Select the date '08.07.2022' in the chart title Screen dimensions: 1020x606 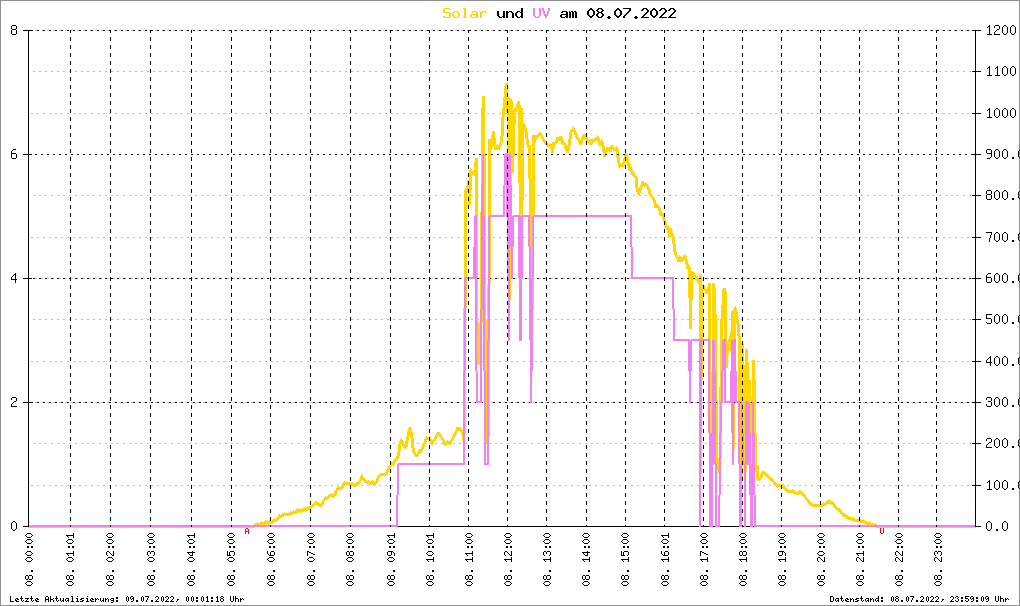point(632,13)
